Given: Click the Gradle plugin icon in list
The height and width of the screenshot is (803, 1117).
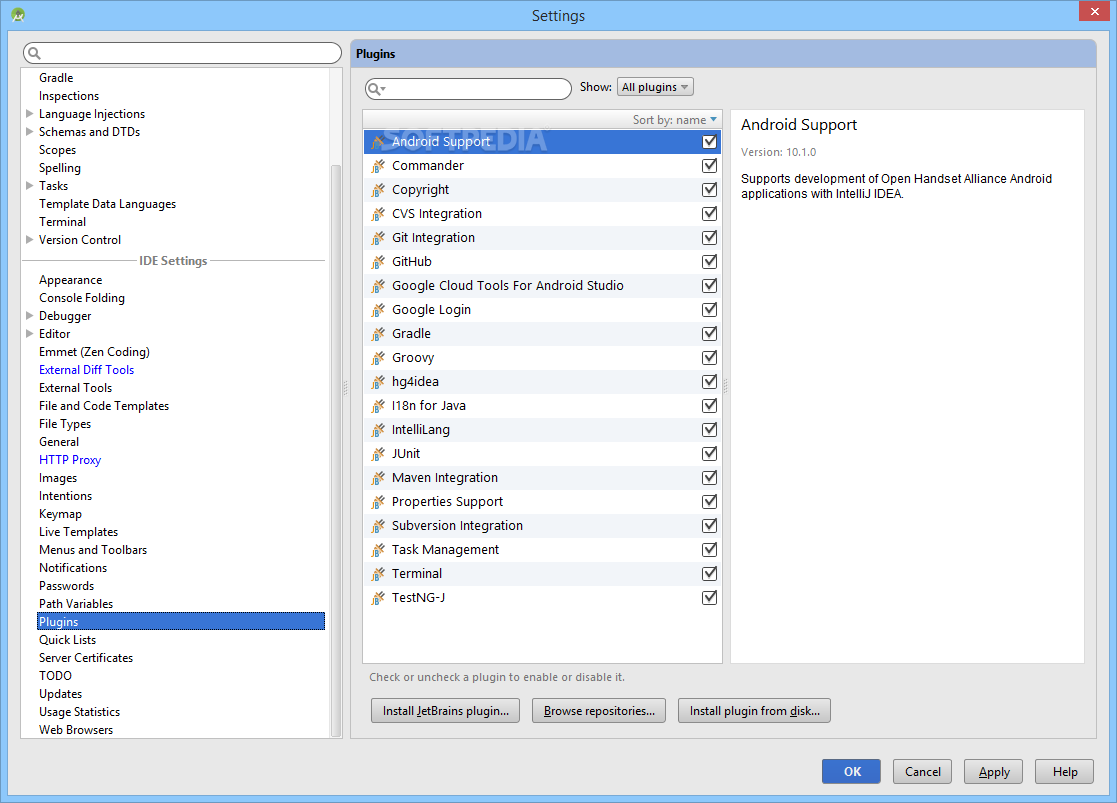Looking at the screenshot, I should coord(378,334).
